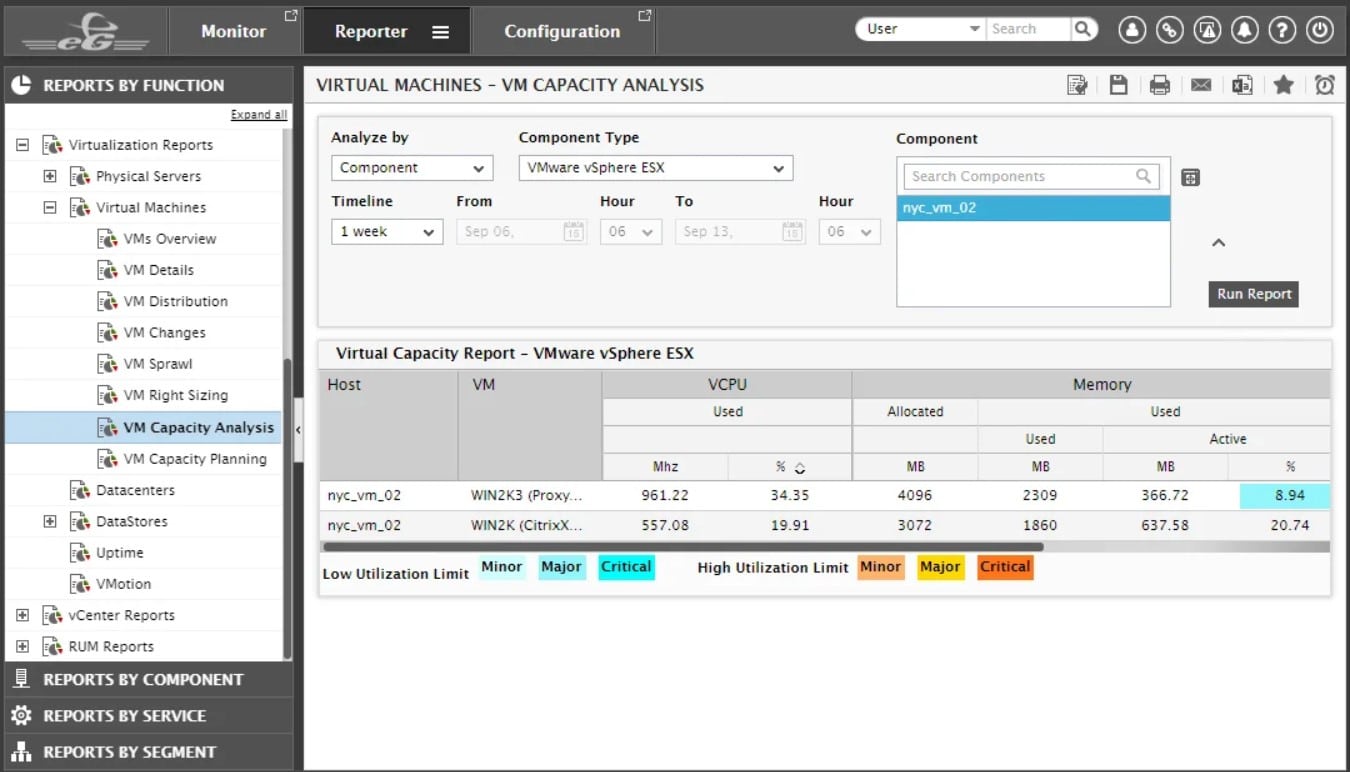Collapse the filter panel chevron above Run Report
Screen dimensions: 1350x772
[x=1218, y=243]
